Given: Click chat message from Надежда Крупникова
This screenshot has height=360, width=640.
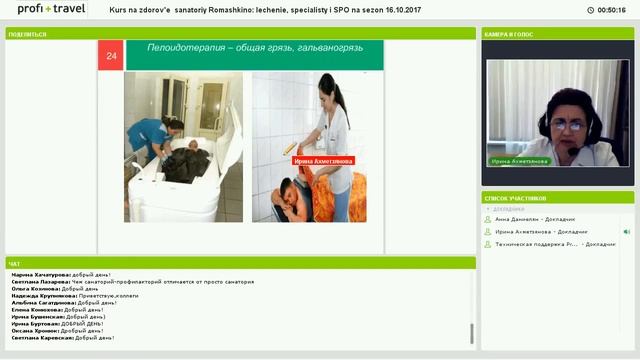Looking at the screenshot, I should pyautogui.click(x=75, y=296).
